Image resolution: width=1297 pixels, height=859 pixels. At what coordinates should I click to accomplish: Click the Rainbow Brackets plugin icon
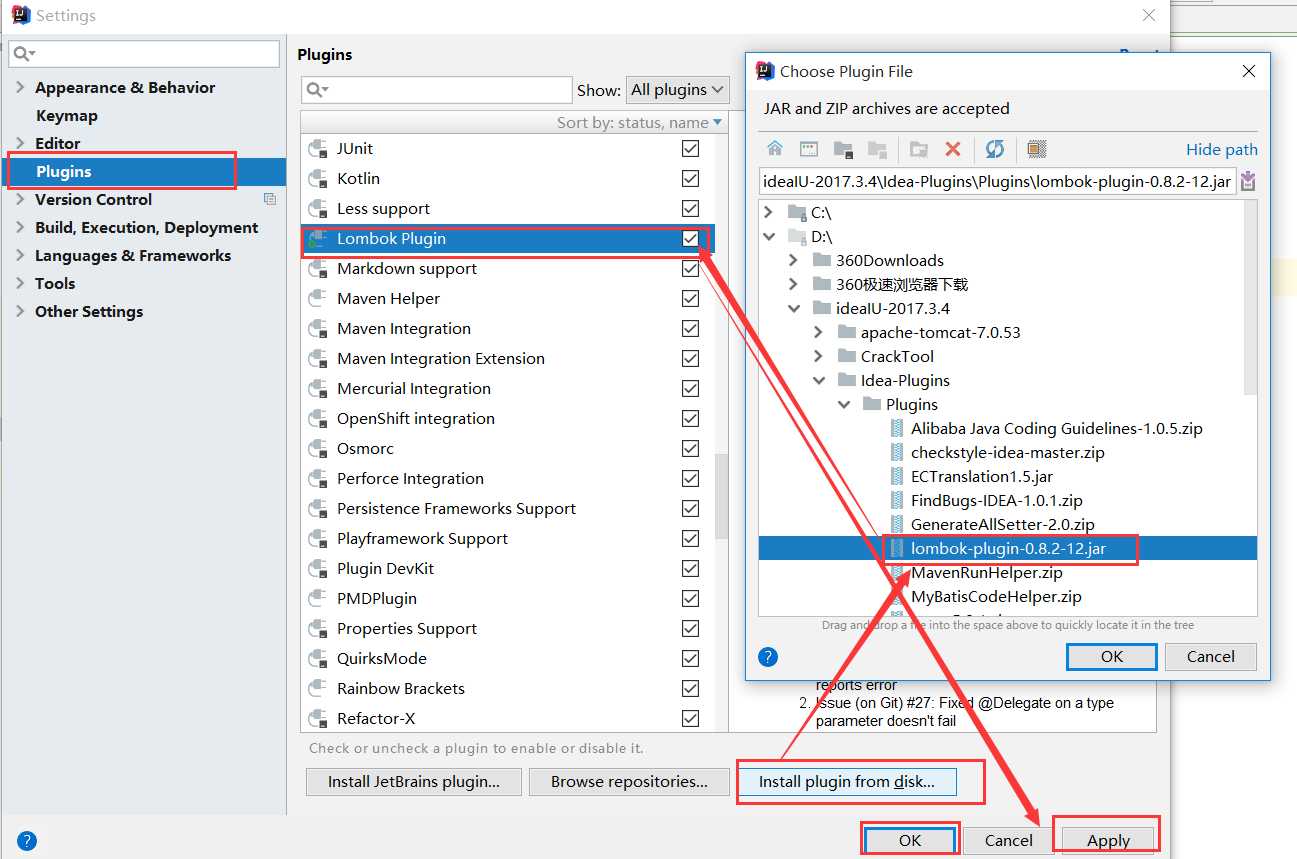point(318,689)
